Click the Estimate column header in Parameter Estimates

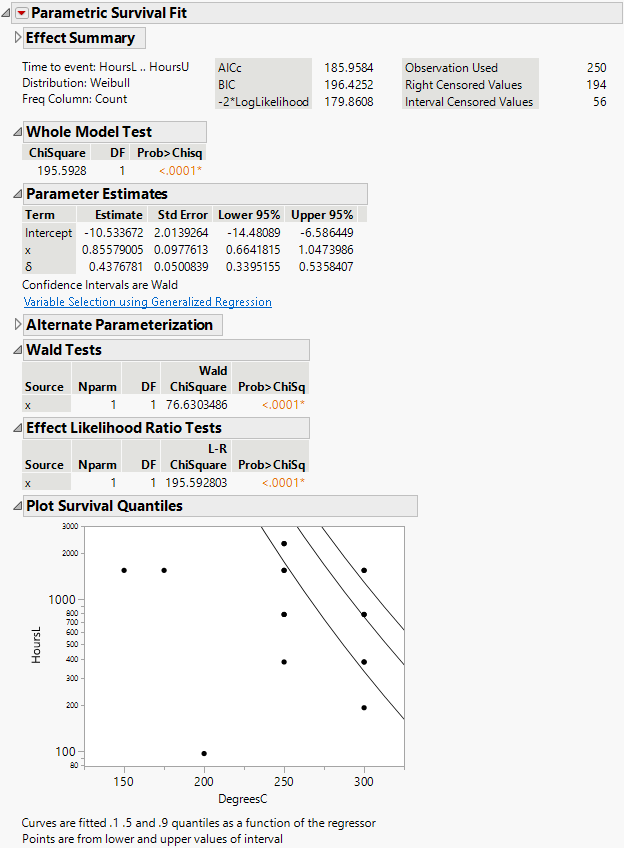(118, 215)
